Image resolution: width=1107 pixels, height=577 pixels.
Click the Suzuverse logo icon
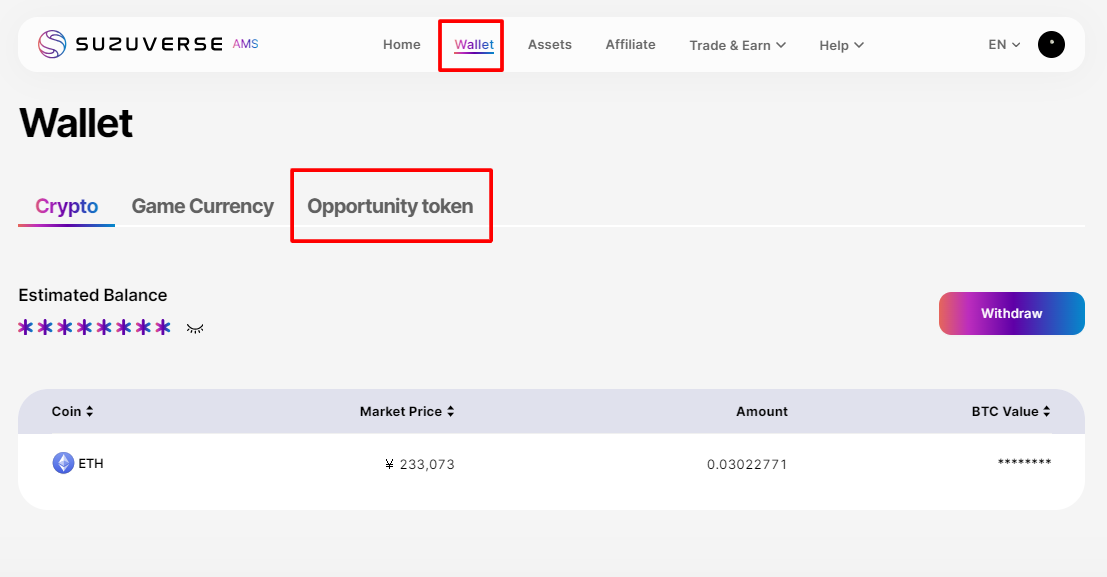point(52,44)
